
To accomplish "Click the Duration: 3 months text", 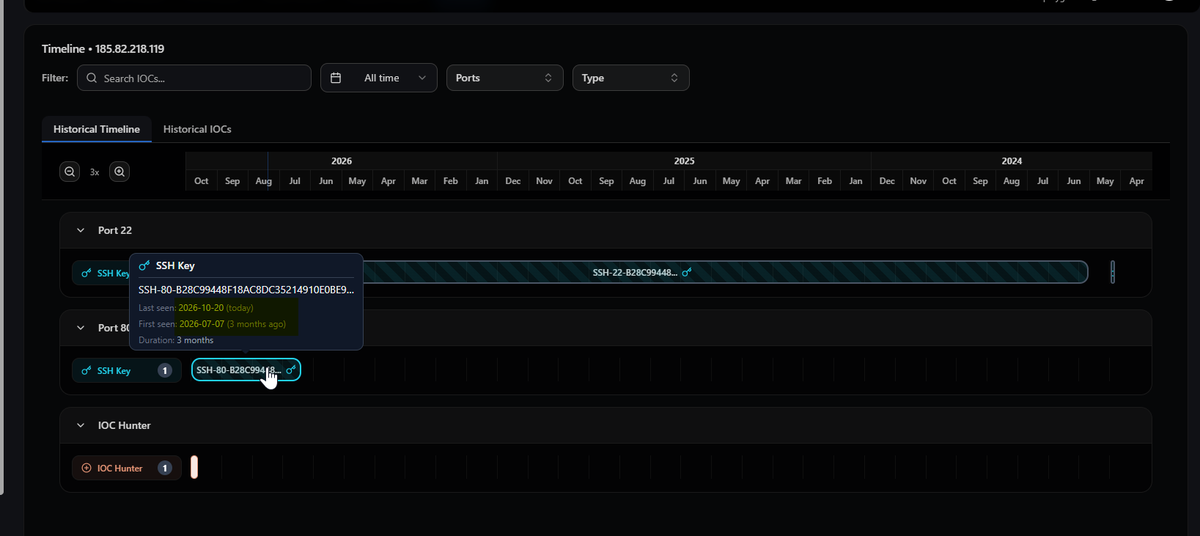I will tap(176, 340).
